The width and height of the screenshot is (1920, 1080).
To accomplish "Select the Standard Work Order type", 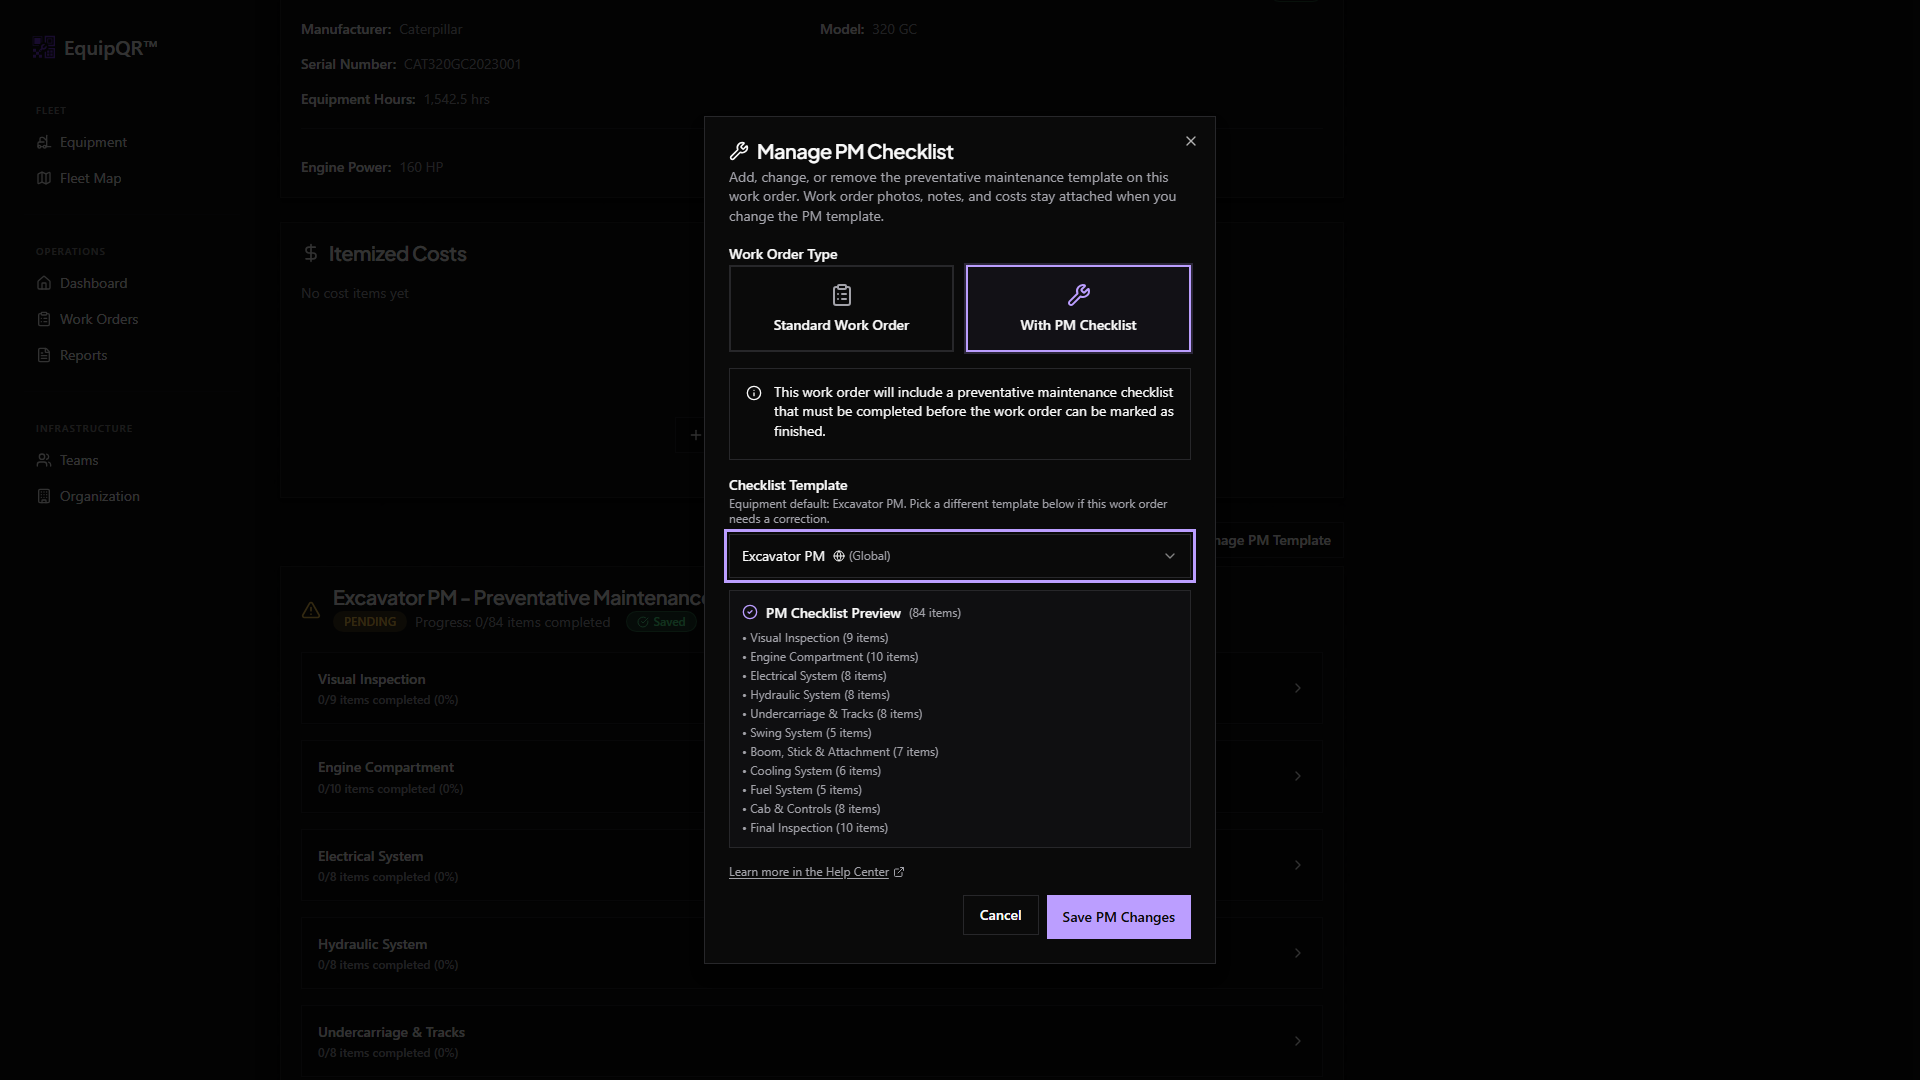I will tap(841, 308).
